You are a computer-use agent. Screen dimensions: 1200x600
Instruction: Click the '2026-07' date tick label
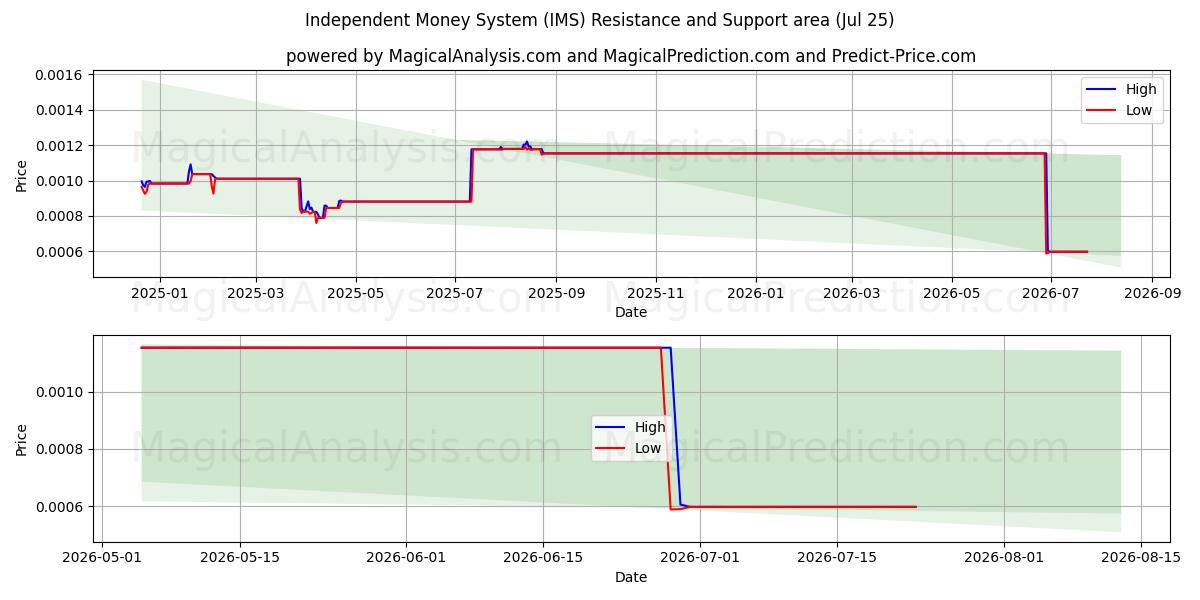pos(1050,294)
